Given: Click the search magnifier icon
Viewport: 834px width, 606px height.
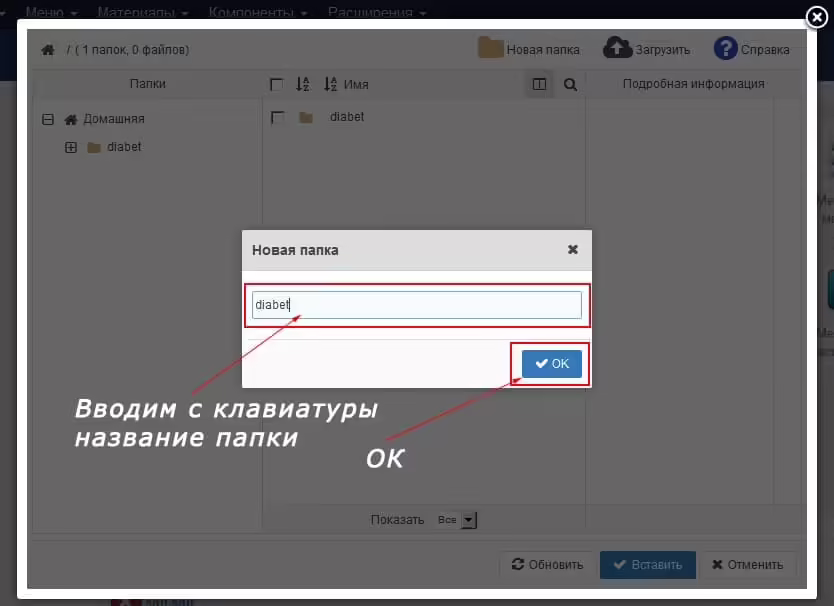Looking at the screenshot, I should tap(570, 85).
